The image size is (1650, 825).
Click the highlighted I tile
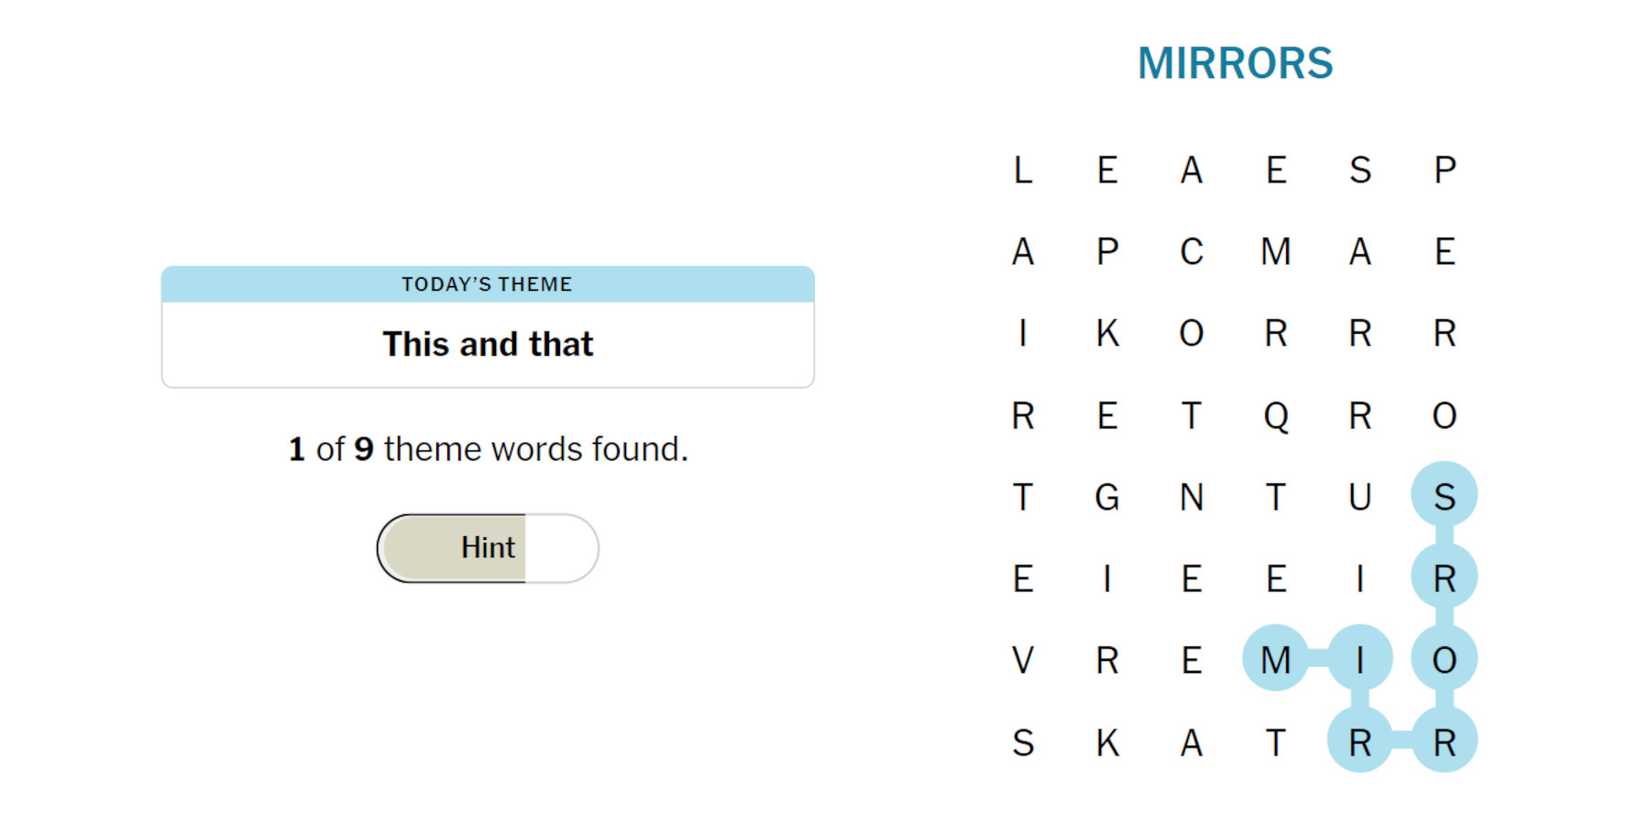click(1359, 660)
